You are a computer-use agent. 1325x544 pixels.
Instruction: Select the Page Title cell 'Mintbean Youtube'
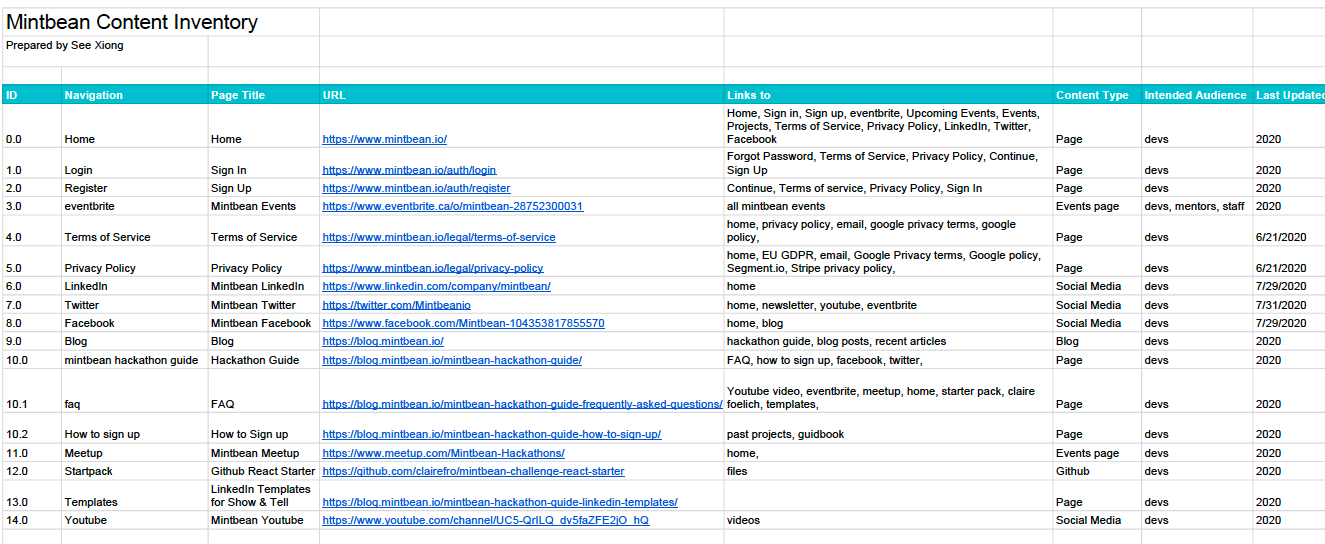264,521
